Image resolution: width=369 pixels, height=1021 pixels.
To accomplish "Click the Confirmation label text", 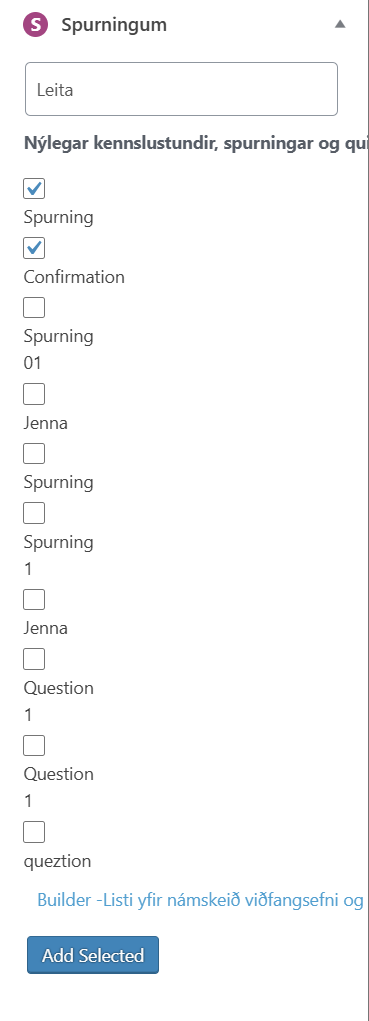I will (x=74, y=277).
